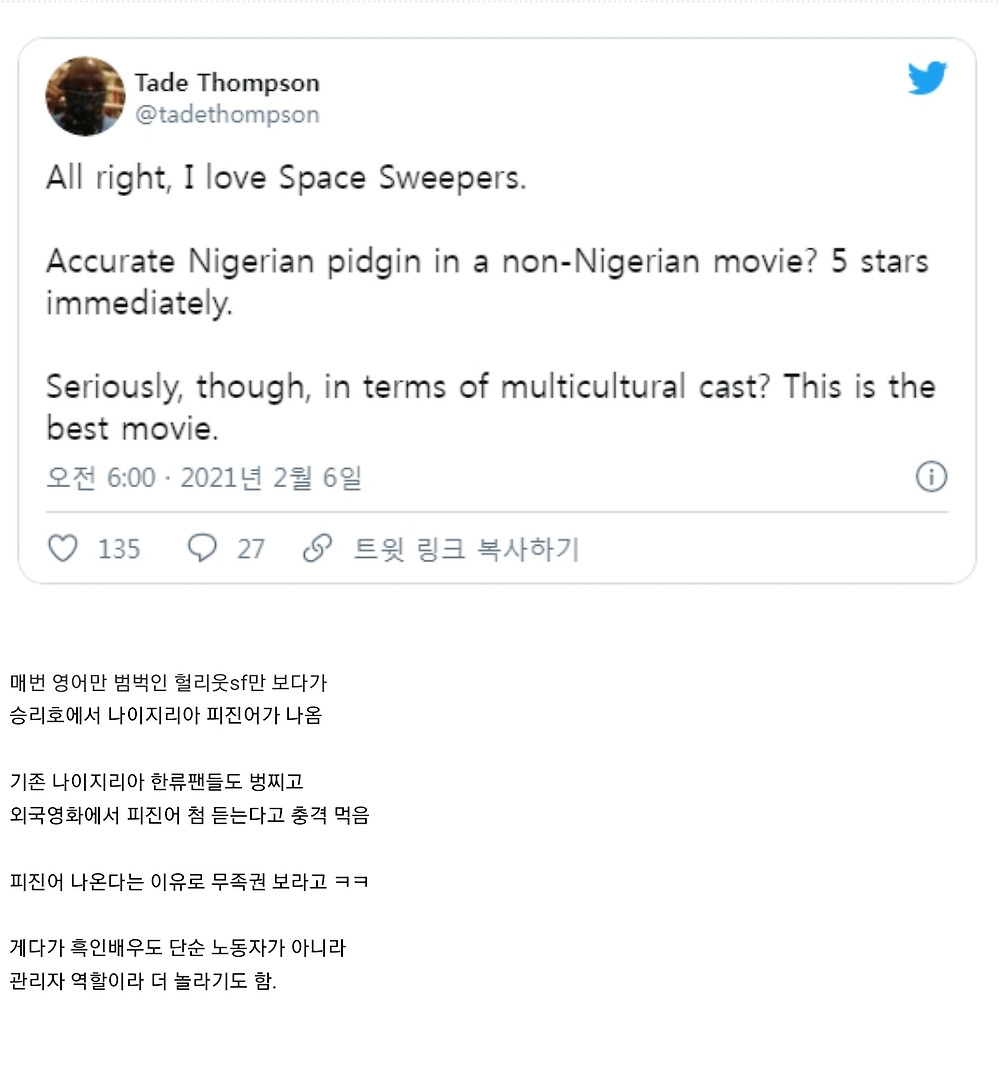
Task: Click the Tade Thompson display name
Action: 227,82
